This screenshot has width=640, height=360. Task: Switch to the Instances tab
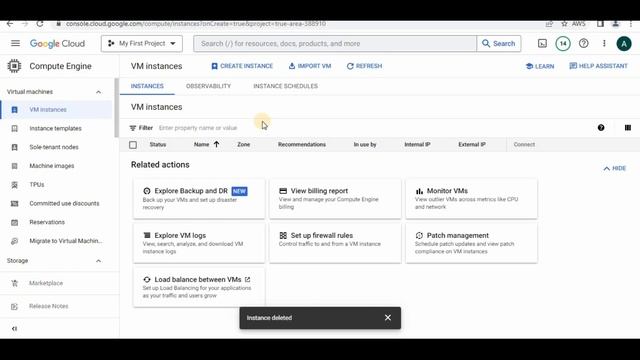click(147, 86)
